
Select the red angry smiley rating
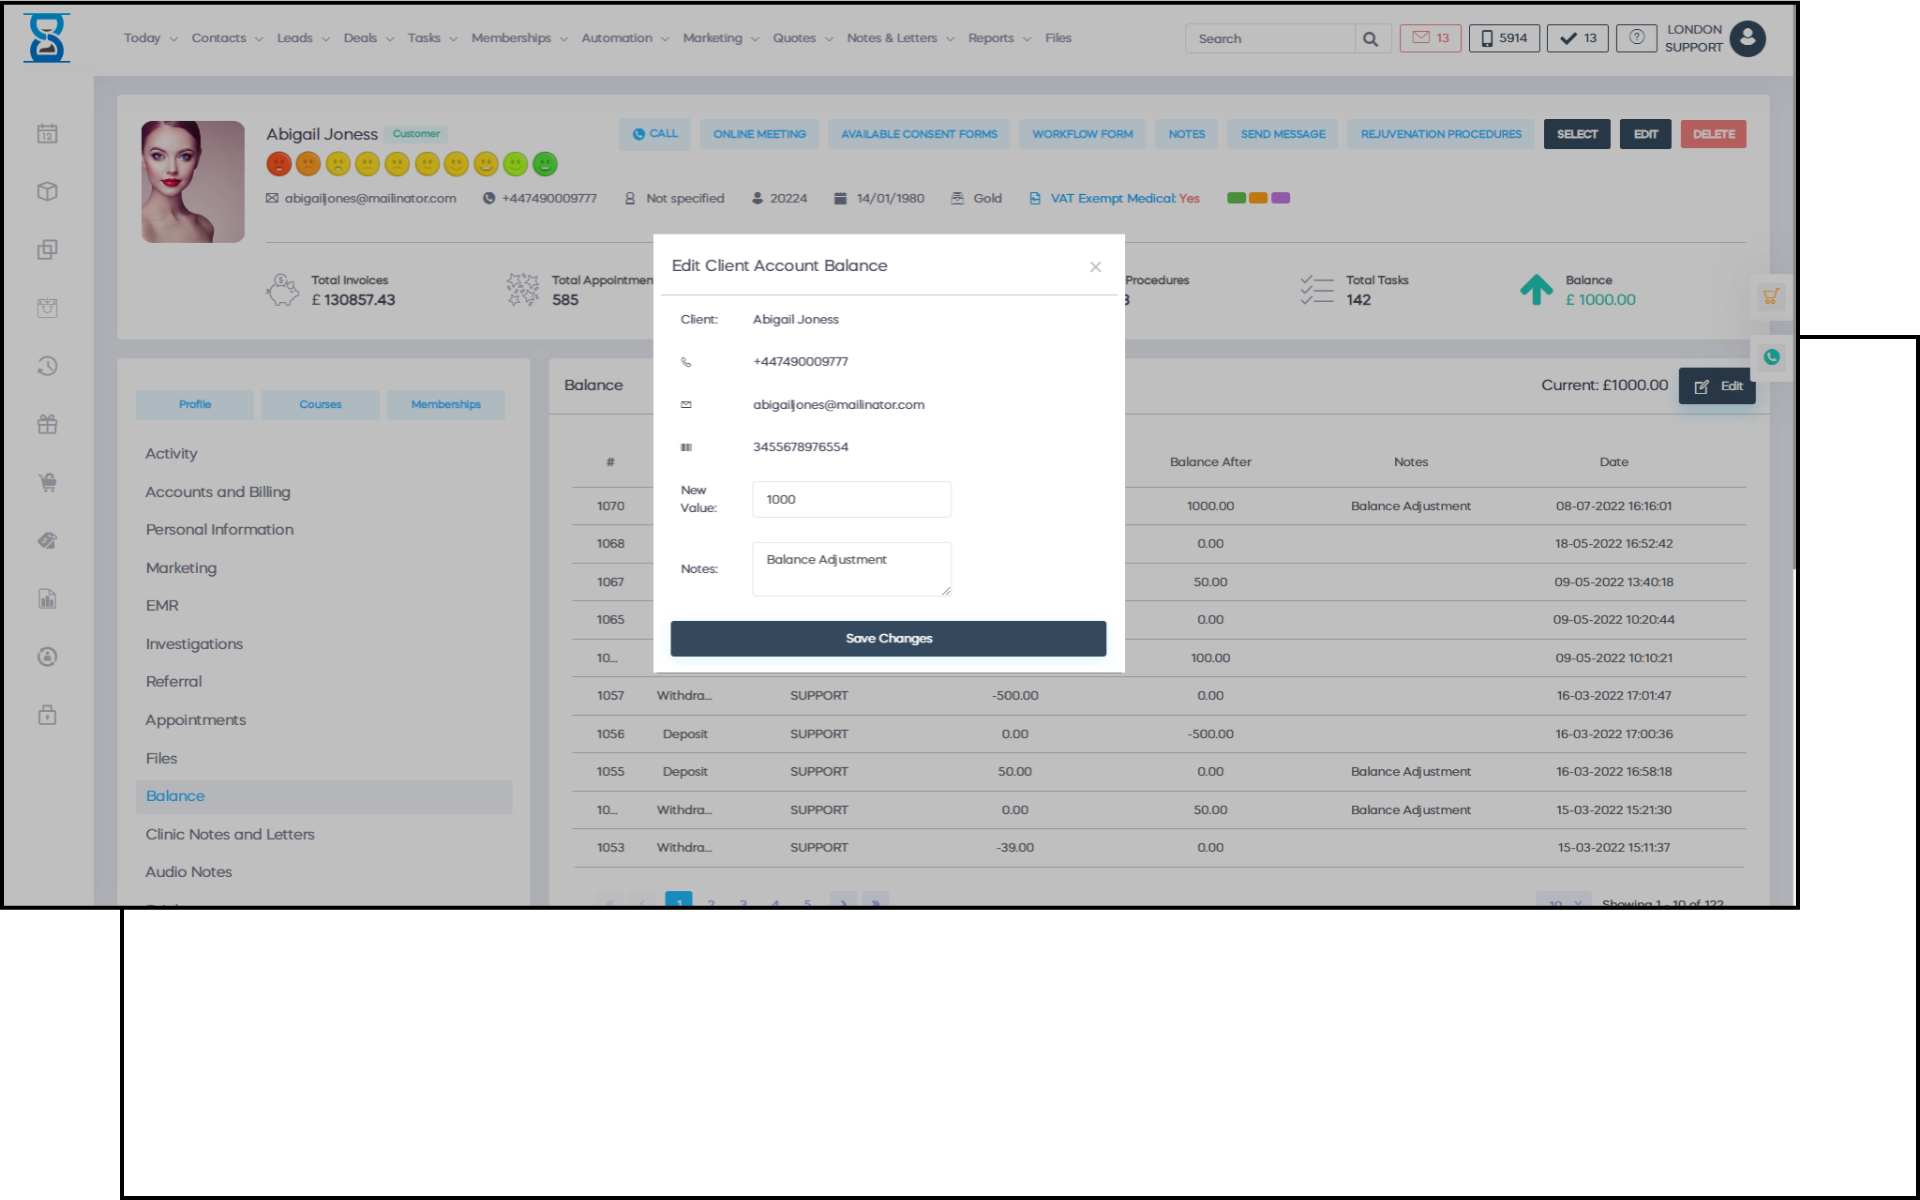click(279, 164)
